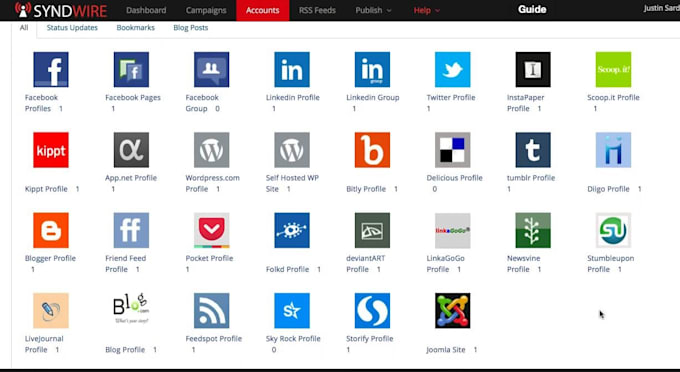Open the Facebook Profiles icon
680x372 pixels.
click(x=51, y=69)
